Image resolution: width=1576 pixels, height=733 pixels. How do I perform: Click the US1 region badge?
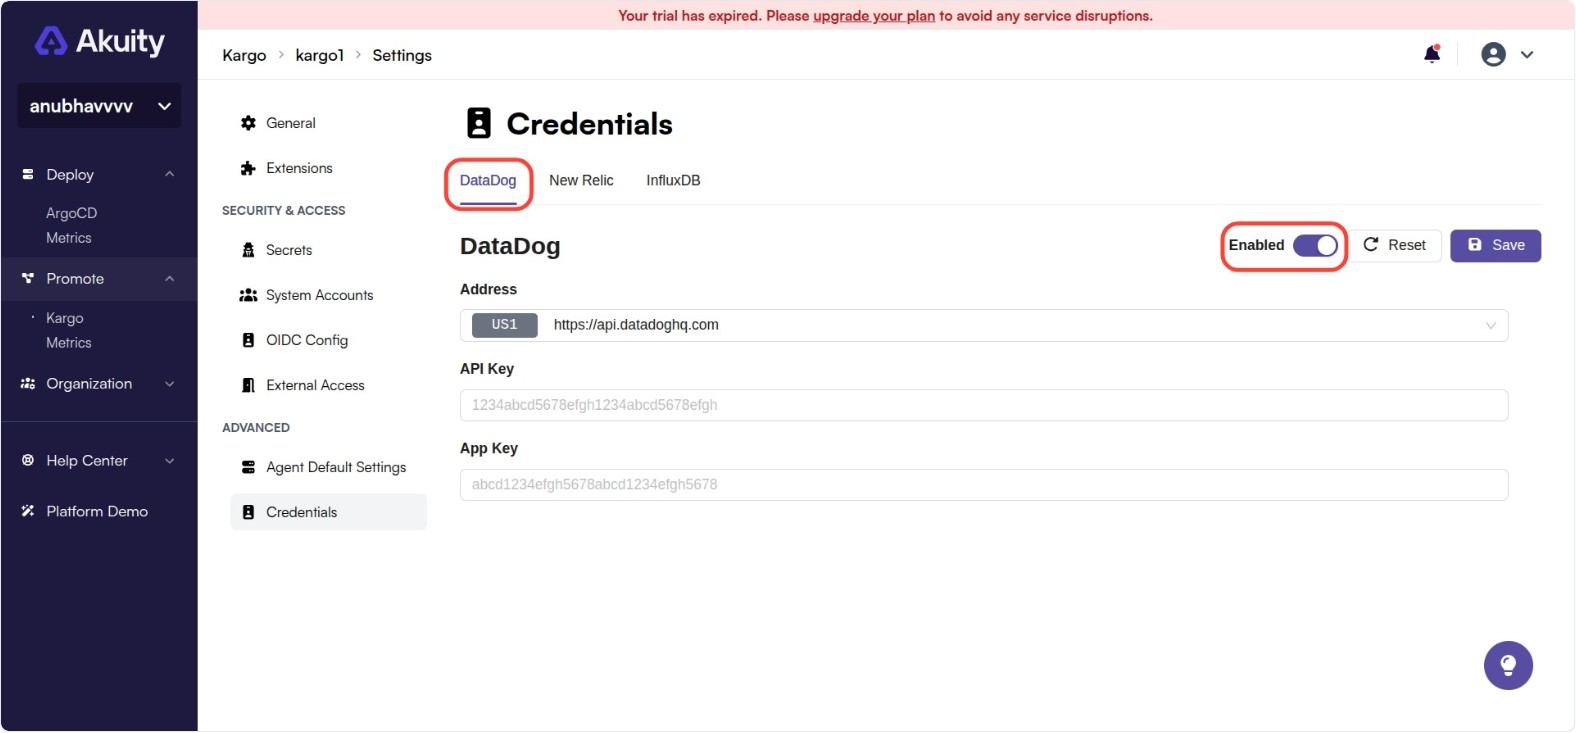point(504,324)
